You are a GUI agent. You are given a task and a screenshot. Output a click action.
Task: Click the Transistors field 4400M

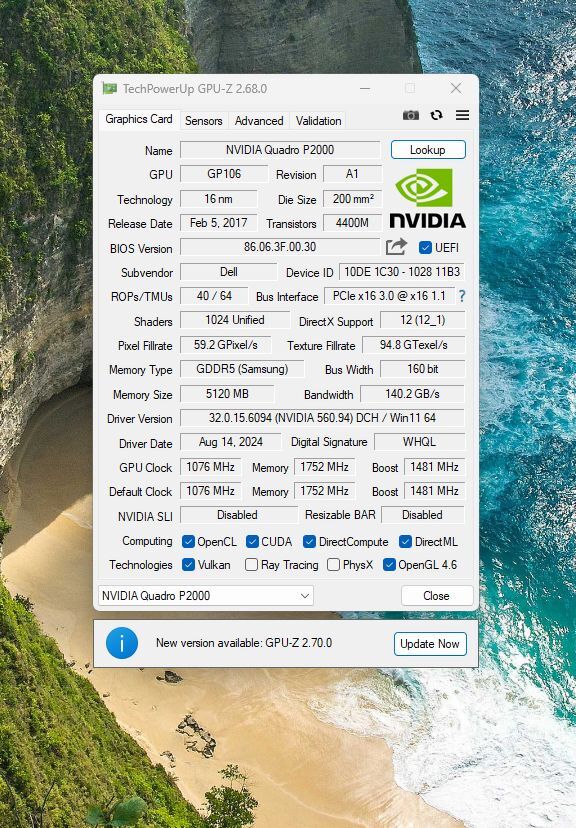(x=352, y=223)
